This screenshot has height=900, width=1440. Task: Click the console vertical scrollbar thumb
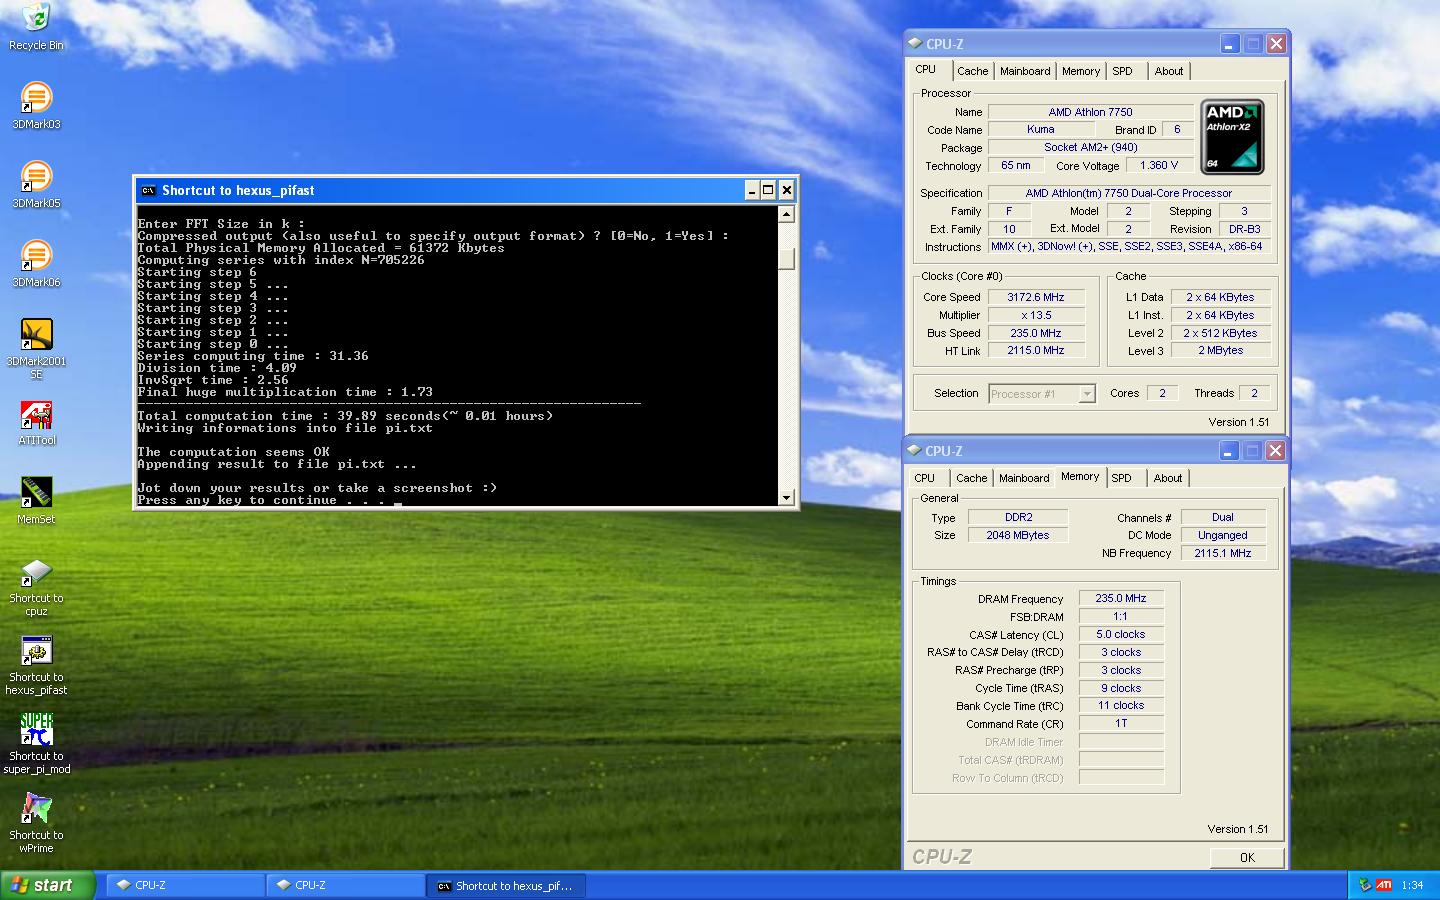coord(786,258)
